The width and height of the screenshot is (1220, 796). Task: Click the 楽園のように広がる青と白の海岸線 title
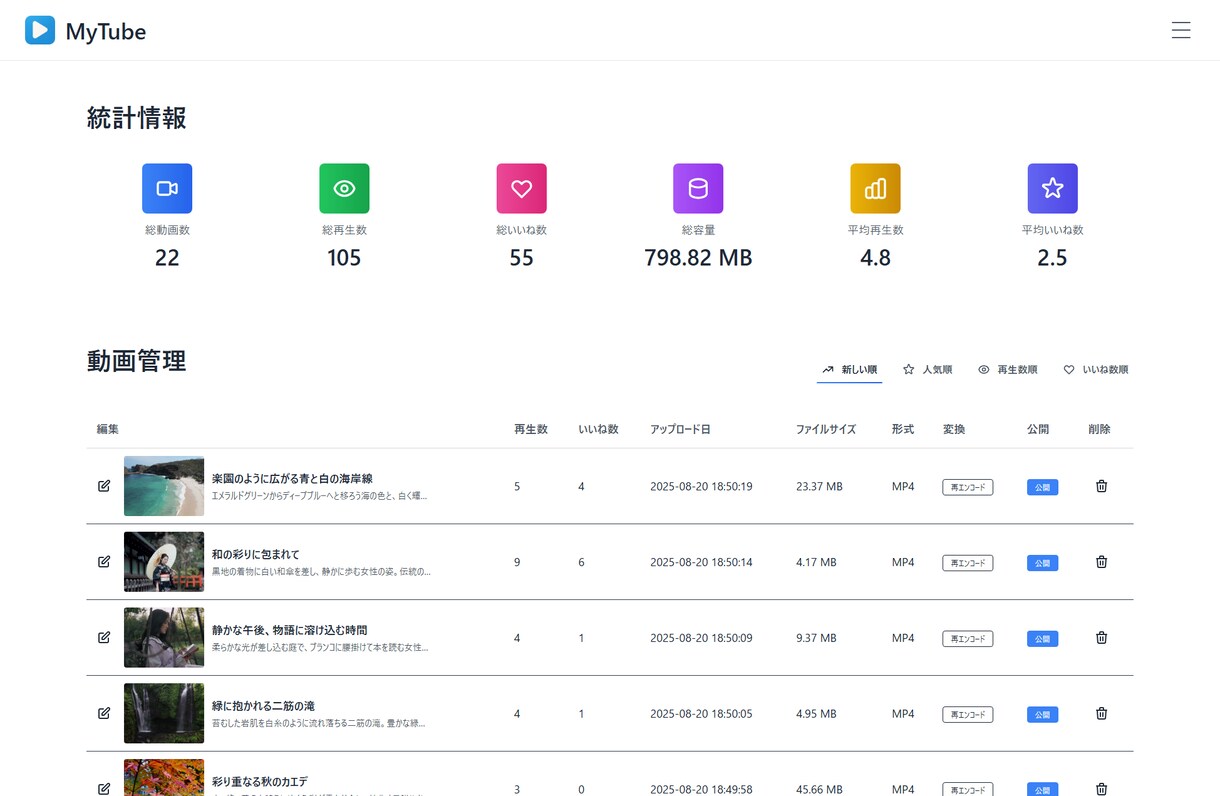[292, 479]
